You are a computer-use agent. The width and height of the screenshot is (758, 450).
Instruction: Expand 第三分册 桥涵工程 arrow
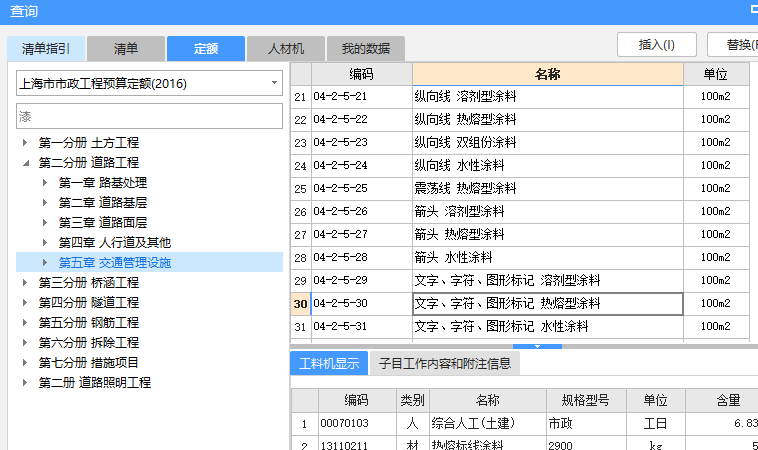25,282
